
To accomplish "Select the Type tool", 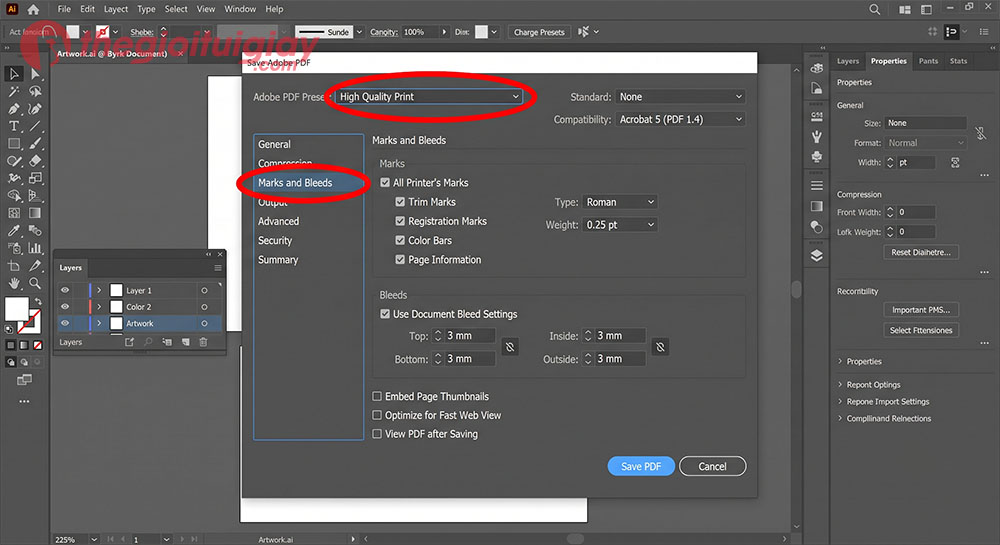I will coord(14,126).
